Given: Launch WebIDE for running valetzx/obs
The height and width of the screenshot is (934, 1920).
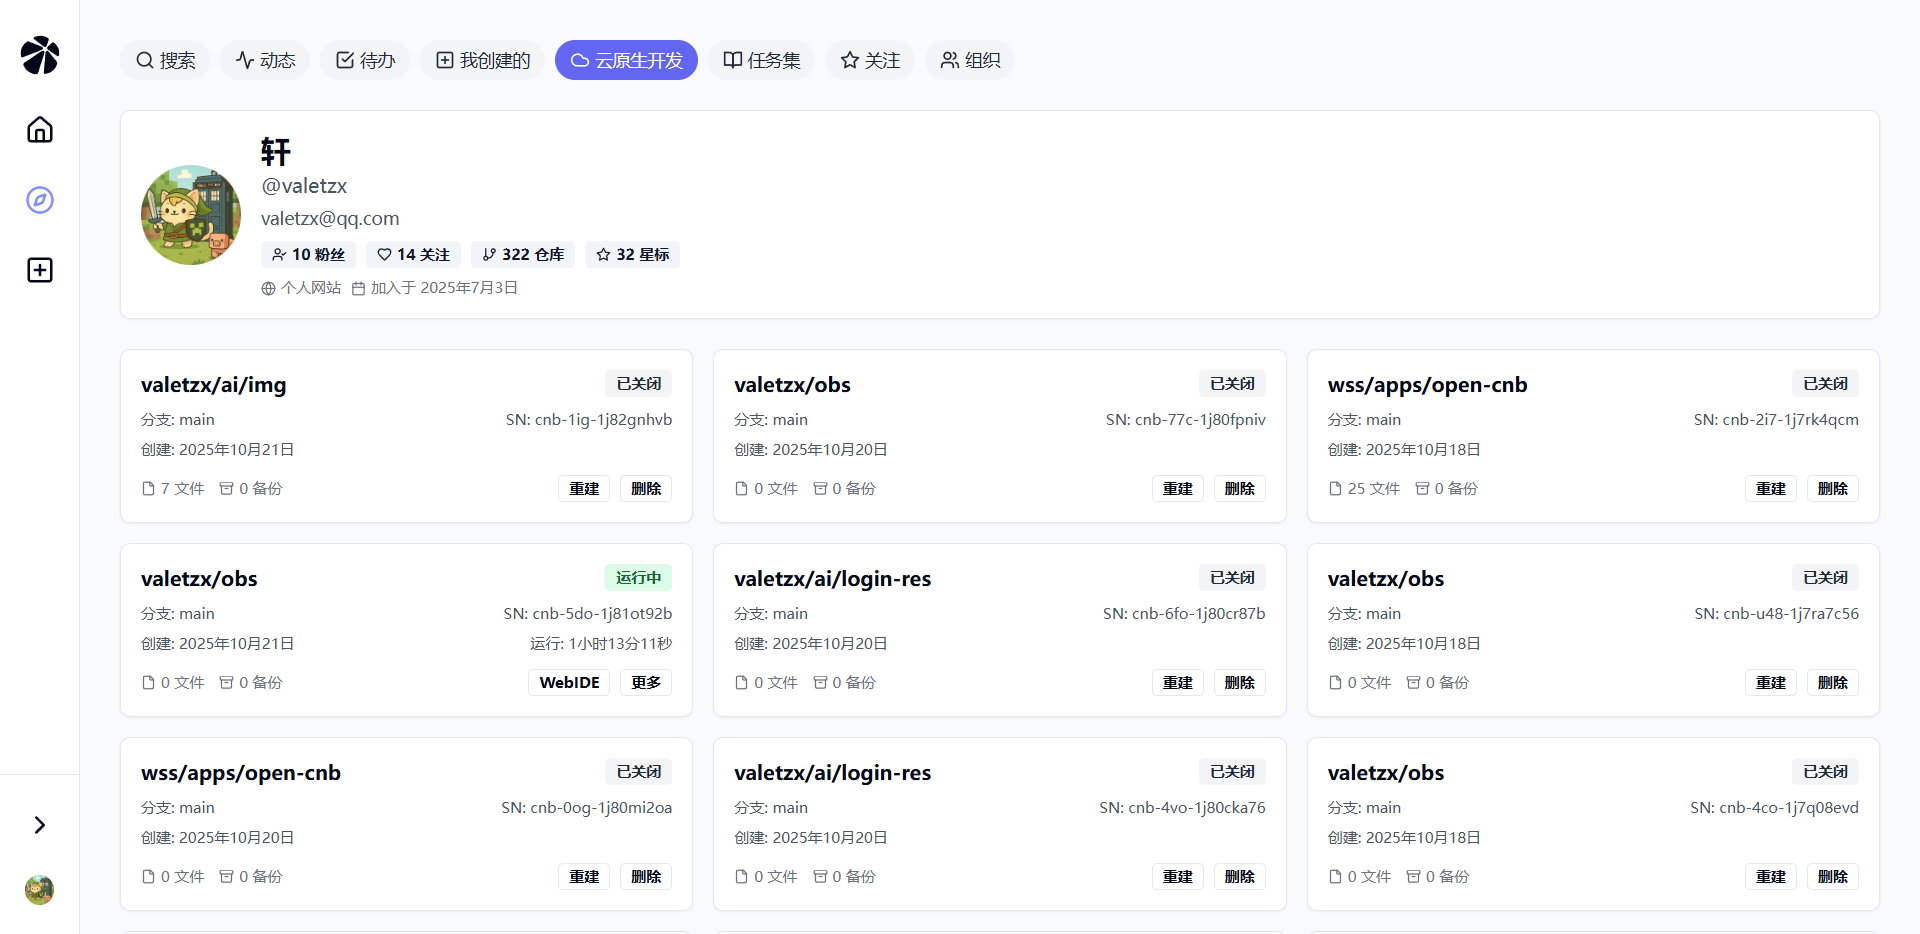Looking at the screenshot, I should (568, 682).
